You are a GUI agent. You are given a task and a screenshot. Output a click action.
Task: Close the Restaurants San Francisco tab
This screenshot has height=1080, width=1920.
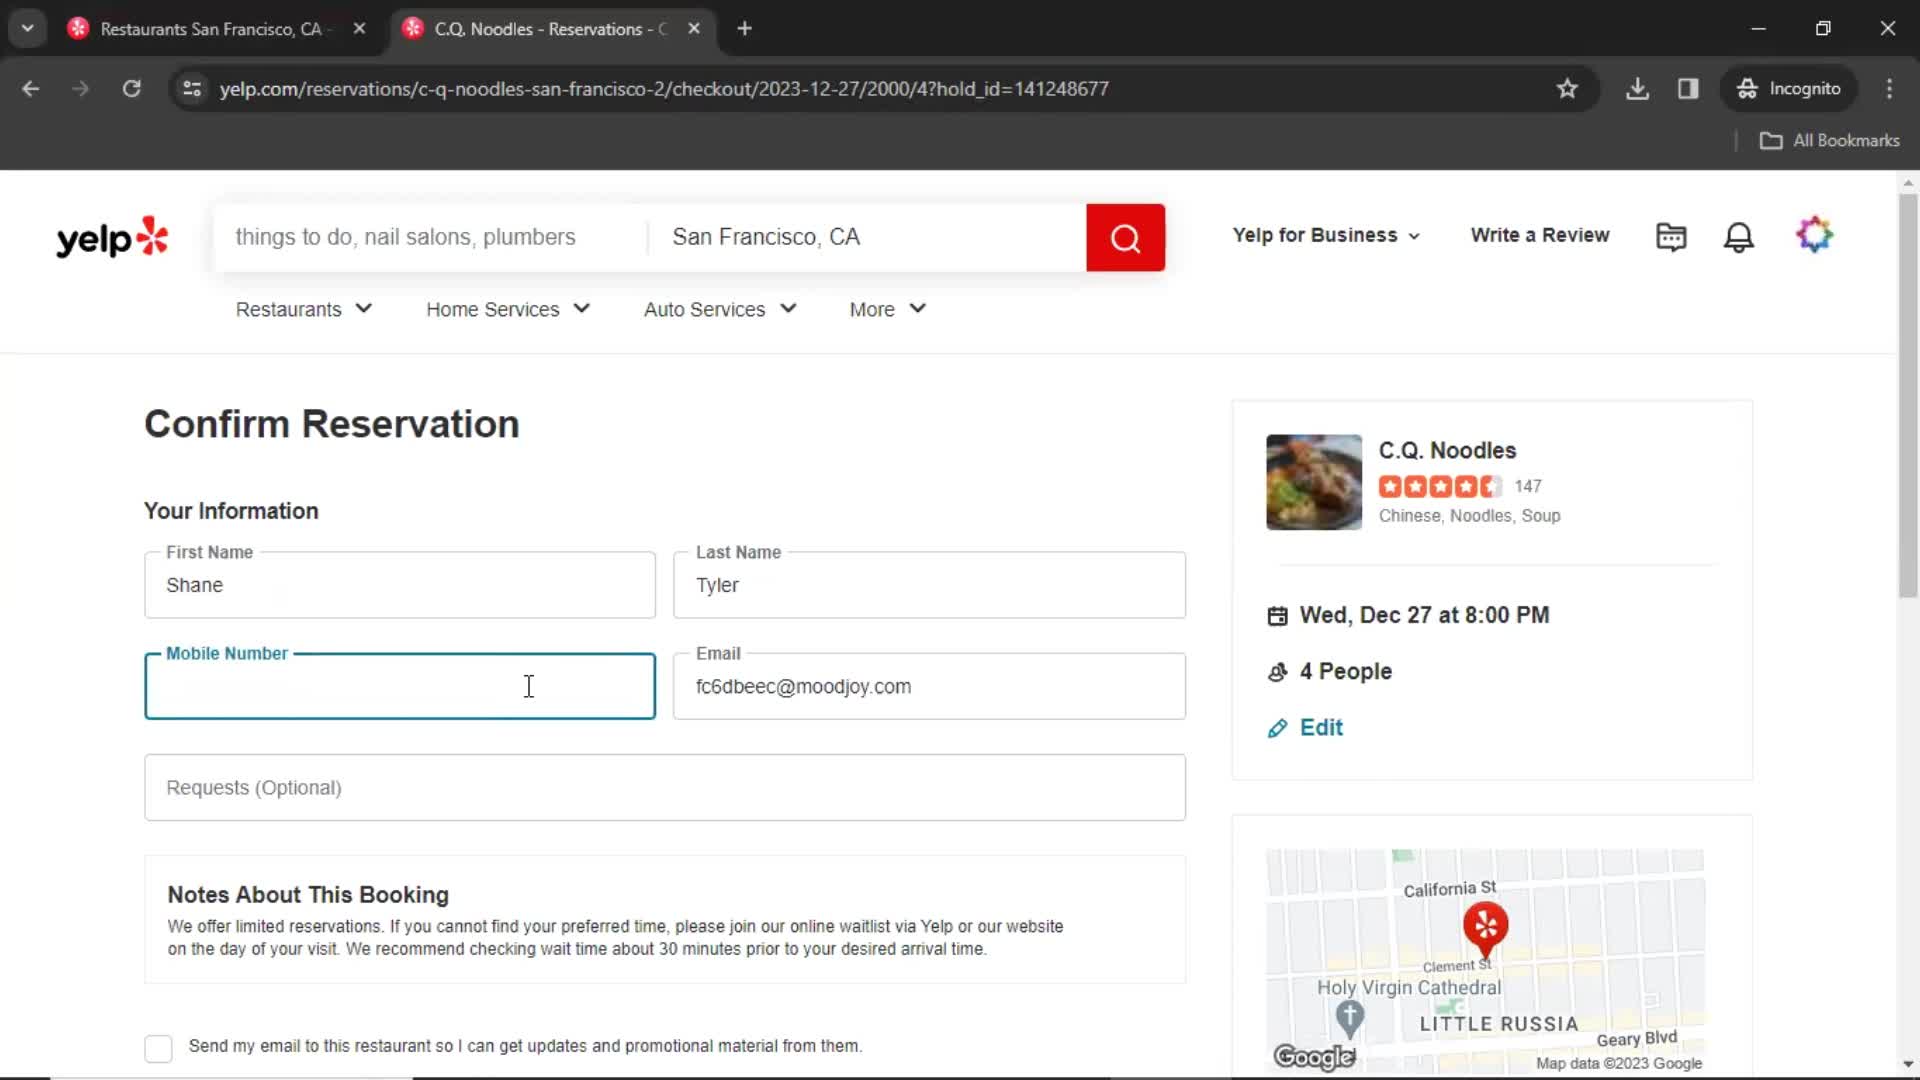pyautogui.click(x=359, y=29)
